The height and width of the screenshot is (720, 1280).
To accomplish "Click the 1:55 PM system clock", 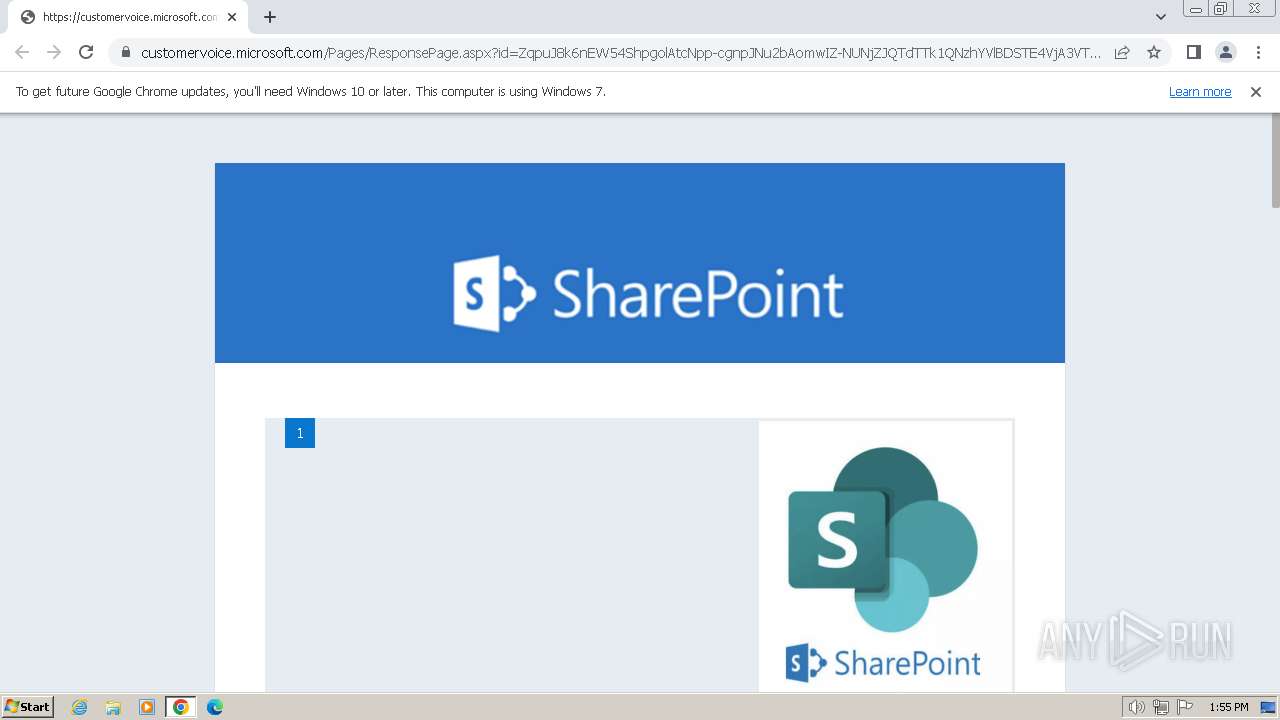I will tap(1229, 707).
